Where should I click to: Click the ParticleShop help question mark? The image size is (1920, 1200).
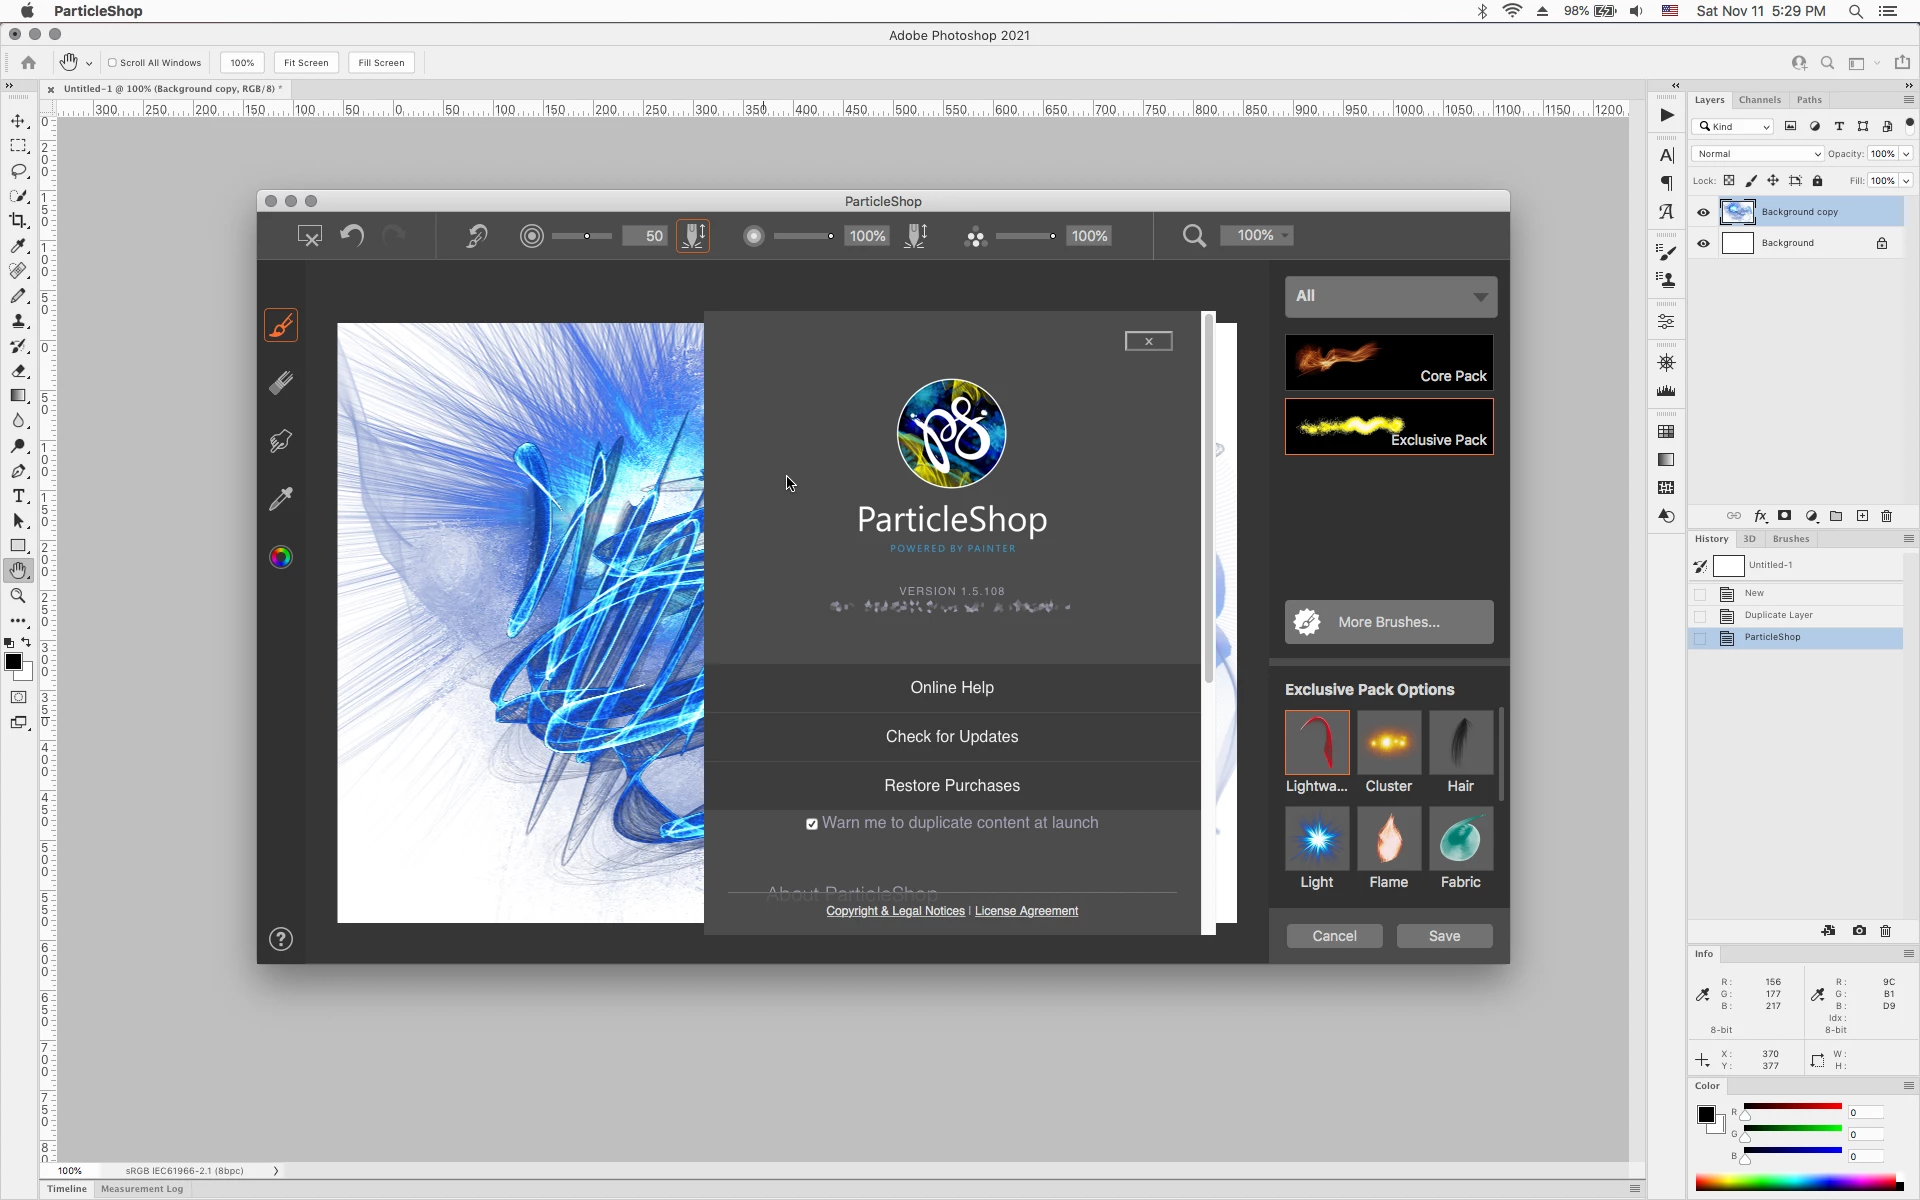281,939
